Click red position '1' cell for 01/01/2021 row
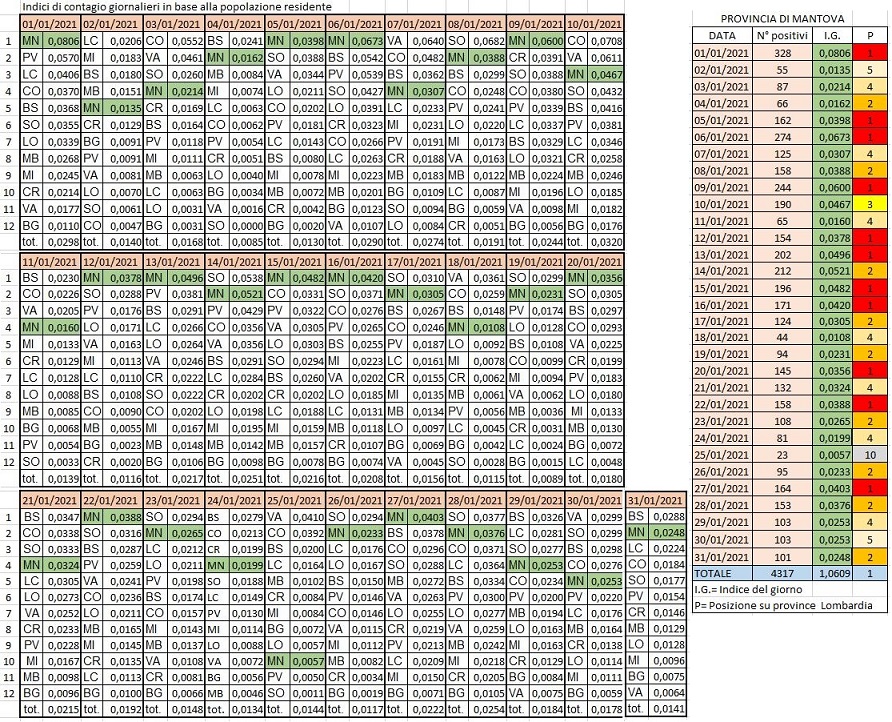Image resolution: width=892 pixels, height=722 pixels. click(870, 53)
